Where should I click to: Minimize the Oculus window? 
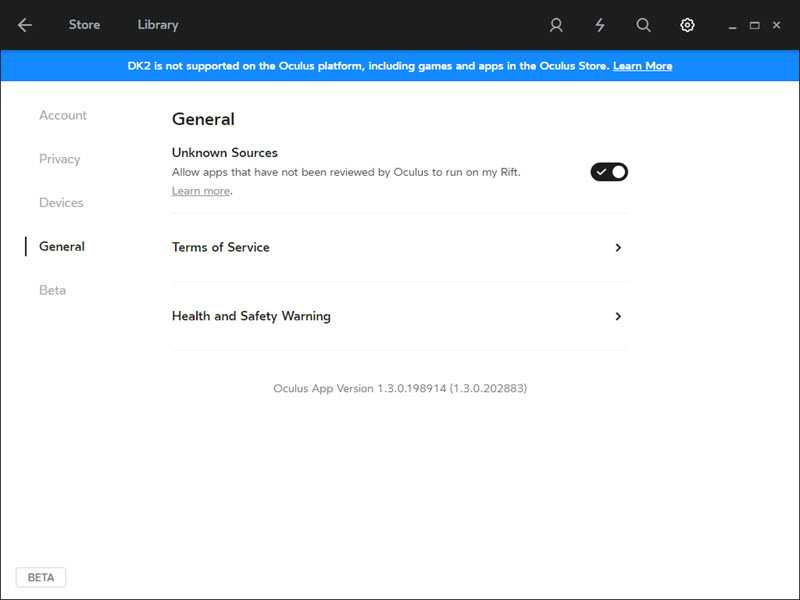click(734, 25)
